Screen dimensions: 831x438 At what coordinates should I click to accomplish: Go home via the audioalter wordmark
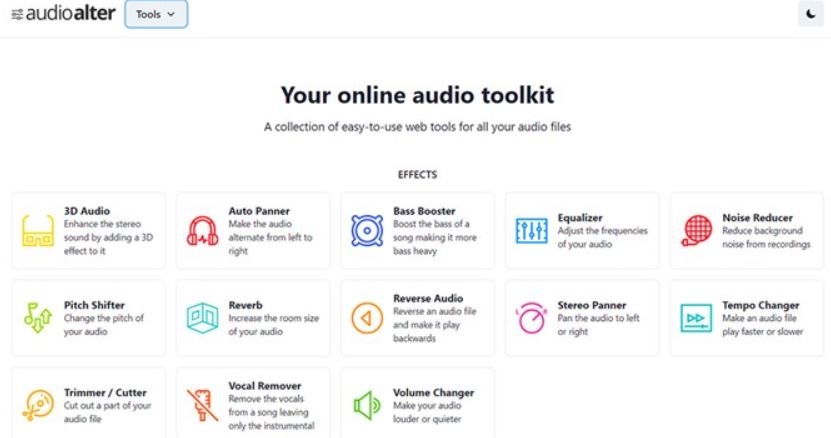coord(70,13)
